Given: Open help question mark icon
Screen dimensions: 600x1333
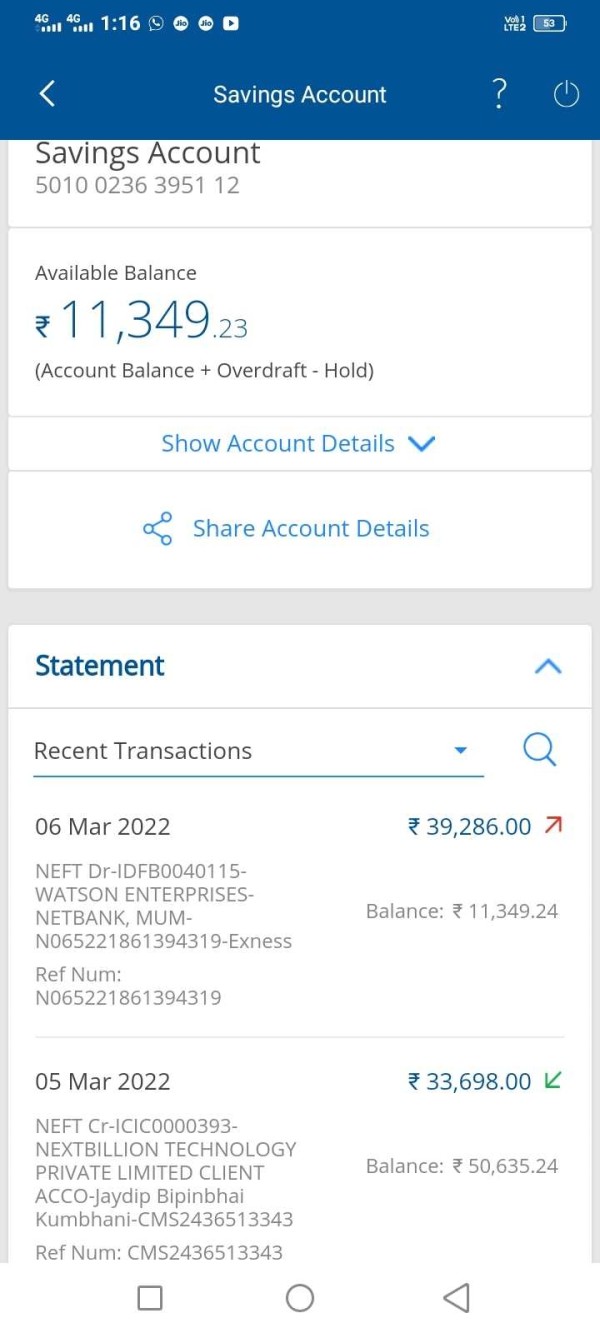Looking at the screenshot, I should pos(500,94).
